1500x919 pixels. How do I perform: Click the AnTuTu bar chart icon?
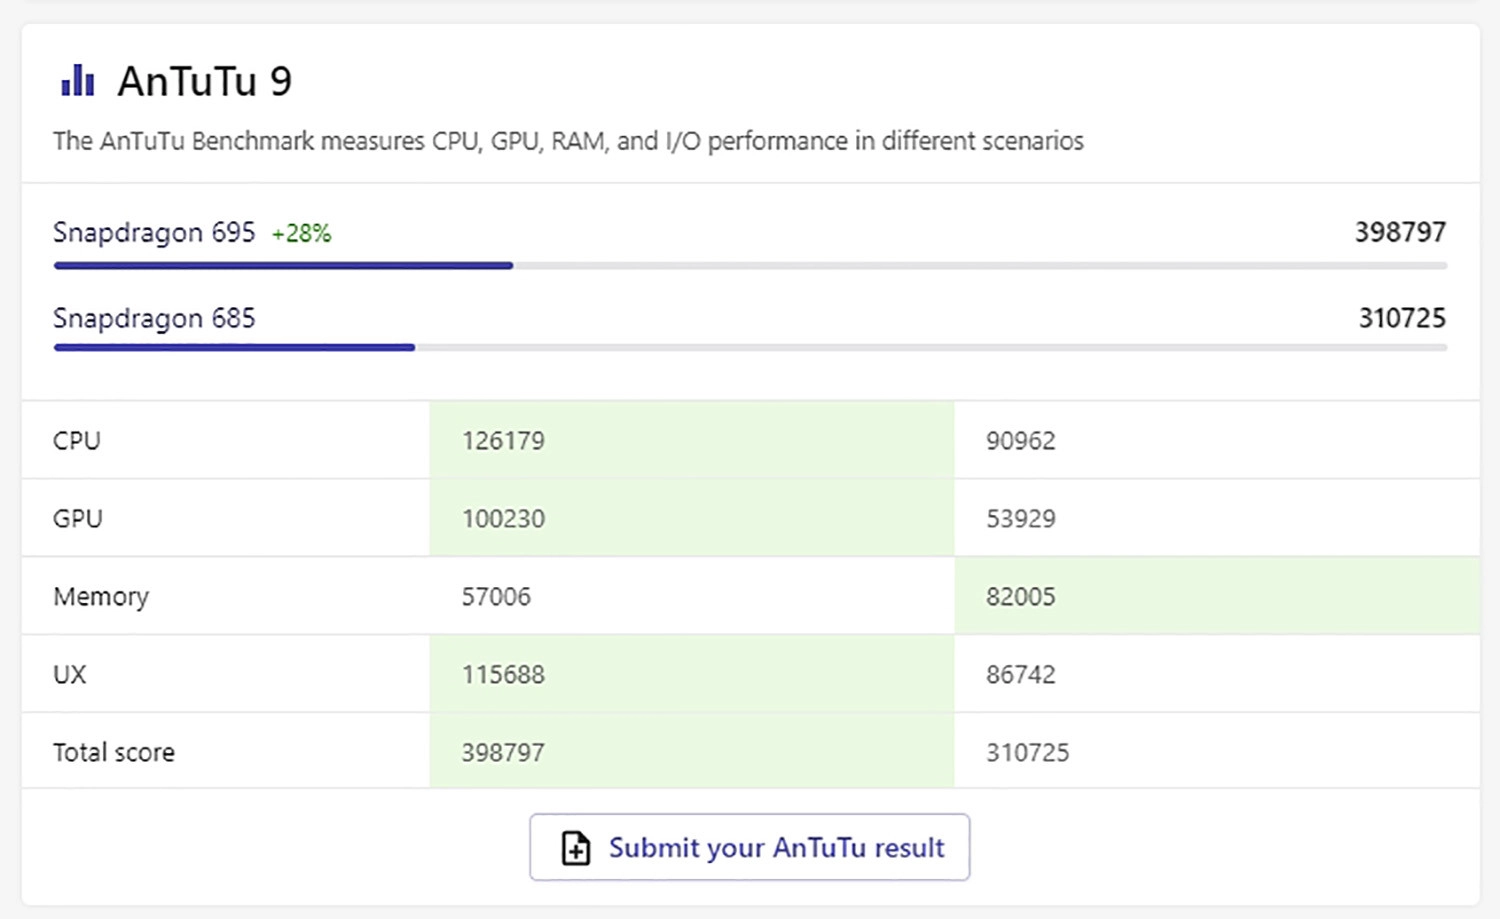78,81
